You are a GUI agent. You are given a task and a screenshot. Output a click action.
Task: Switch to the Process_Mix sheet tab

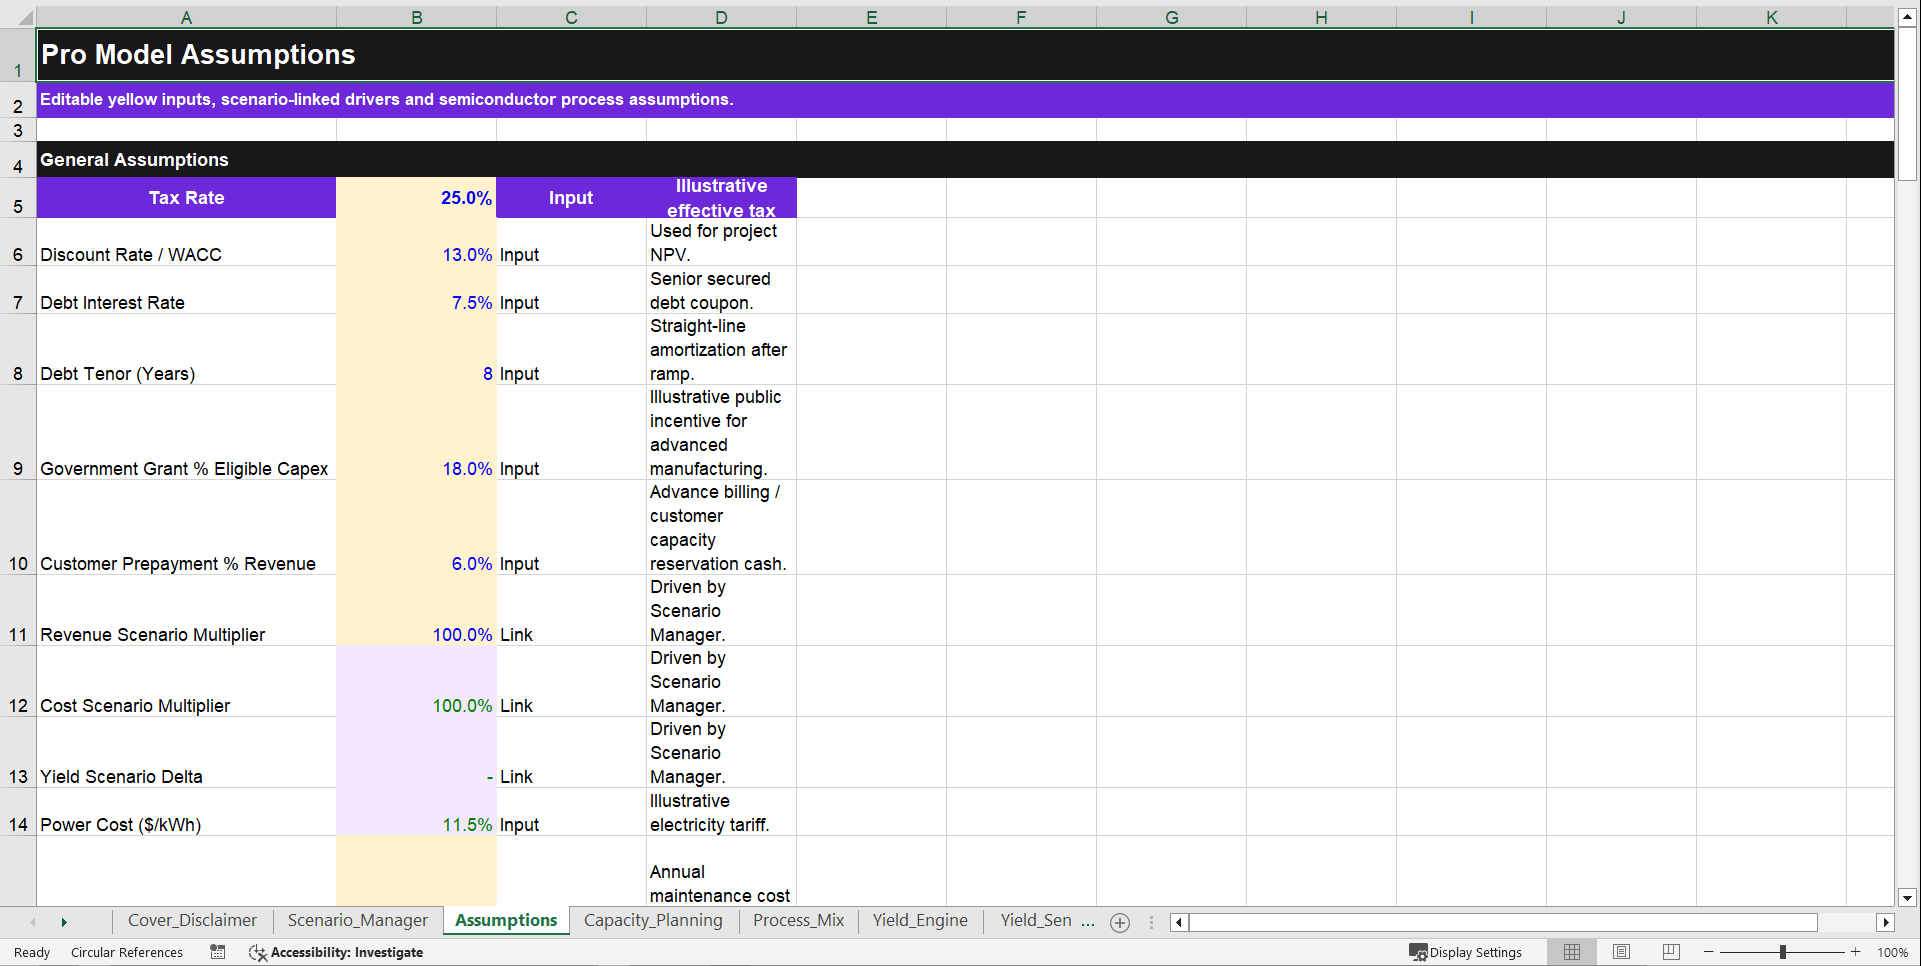click(798, 920)
